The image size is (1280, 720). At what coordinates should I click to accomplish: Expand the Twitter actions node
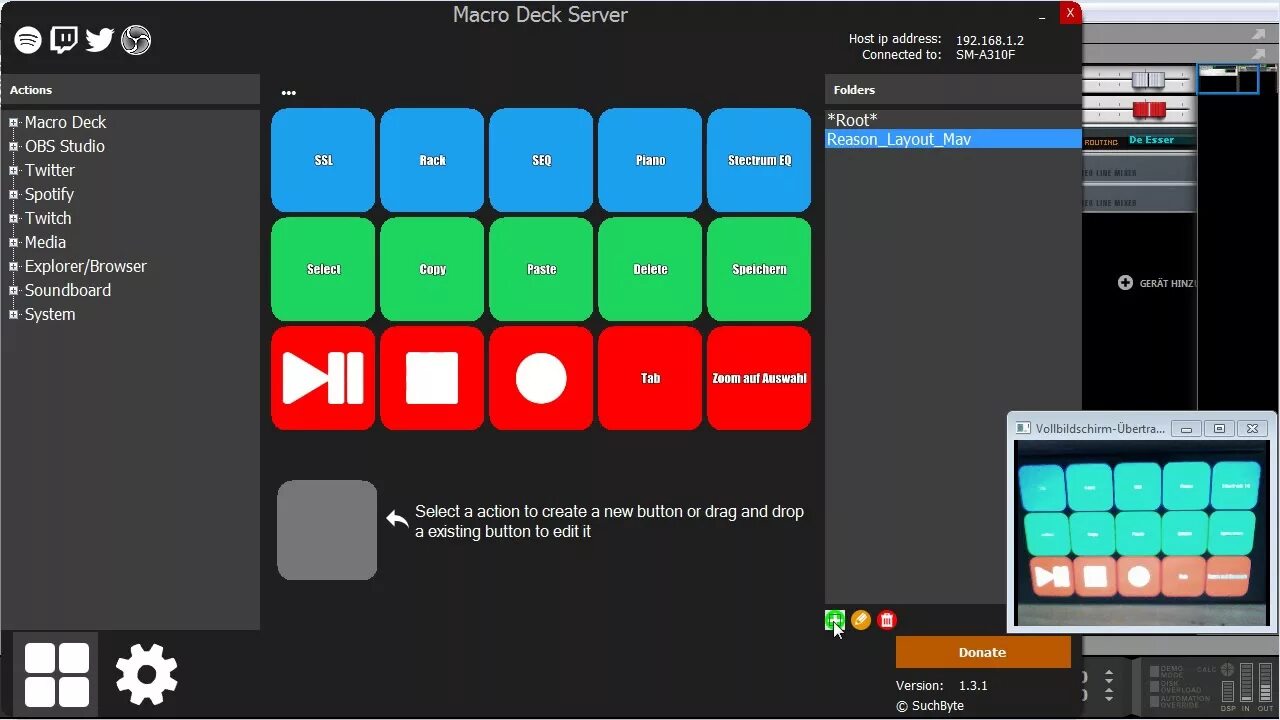[x=14, y=171]
